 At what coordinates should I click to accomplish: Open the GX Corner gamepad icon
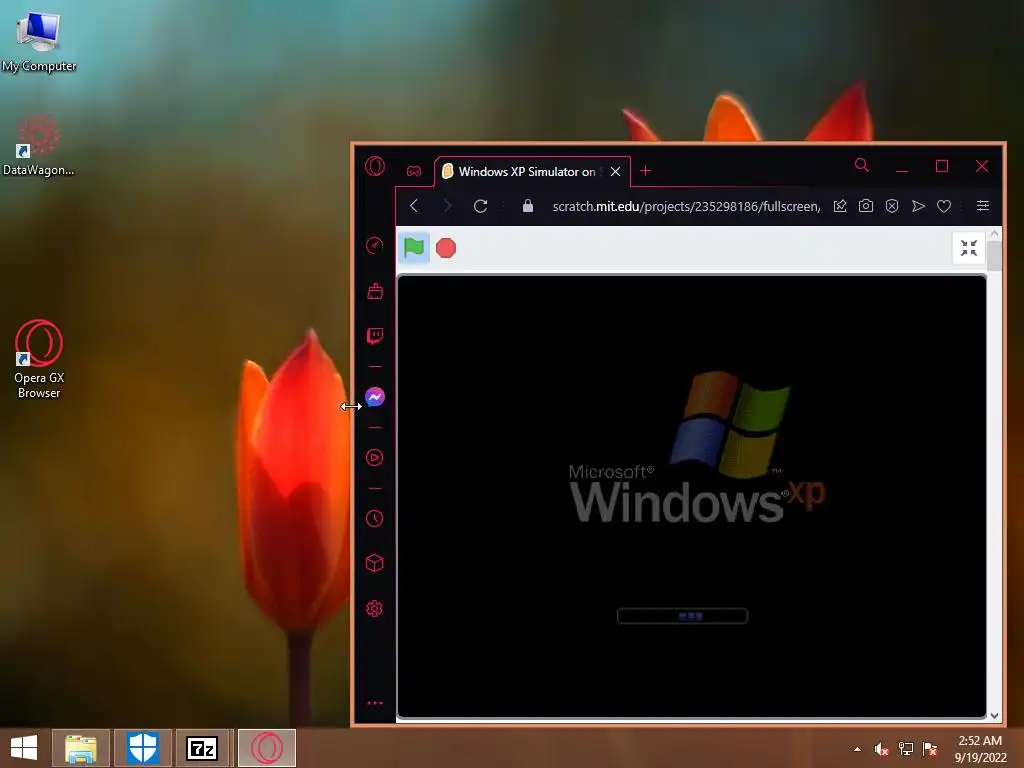click(414, 171)
